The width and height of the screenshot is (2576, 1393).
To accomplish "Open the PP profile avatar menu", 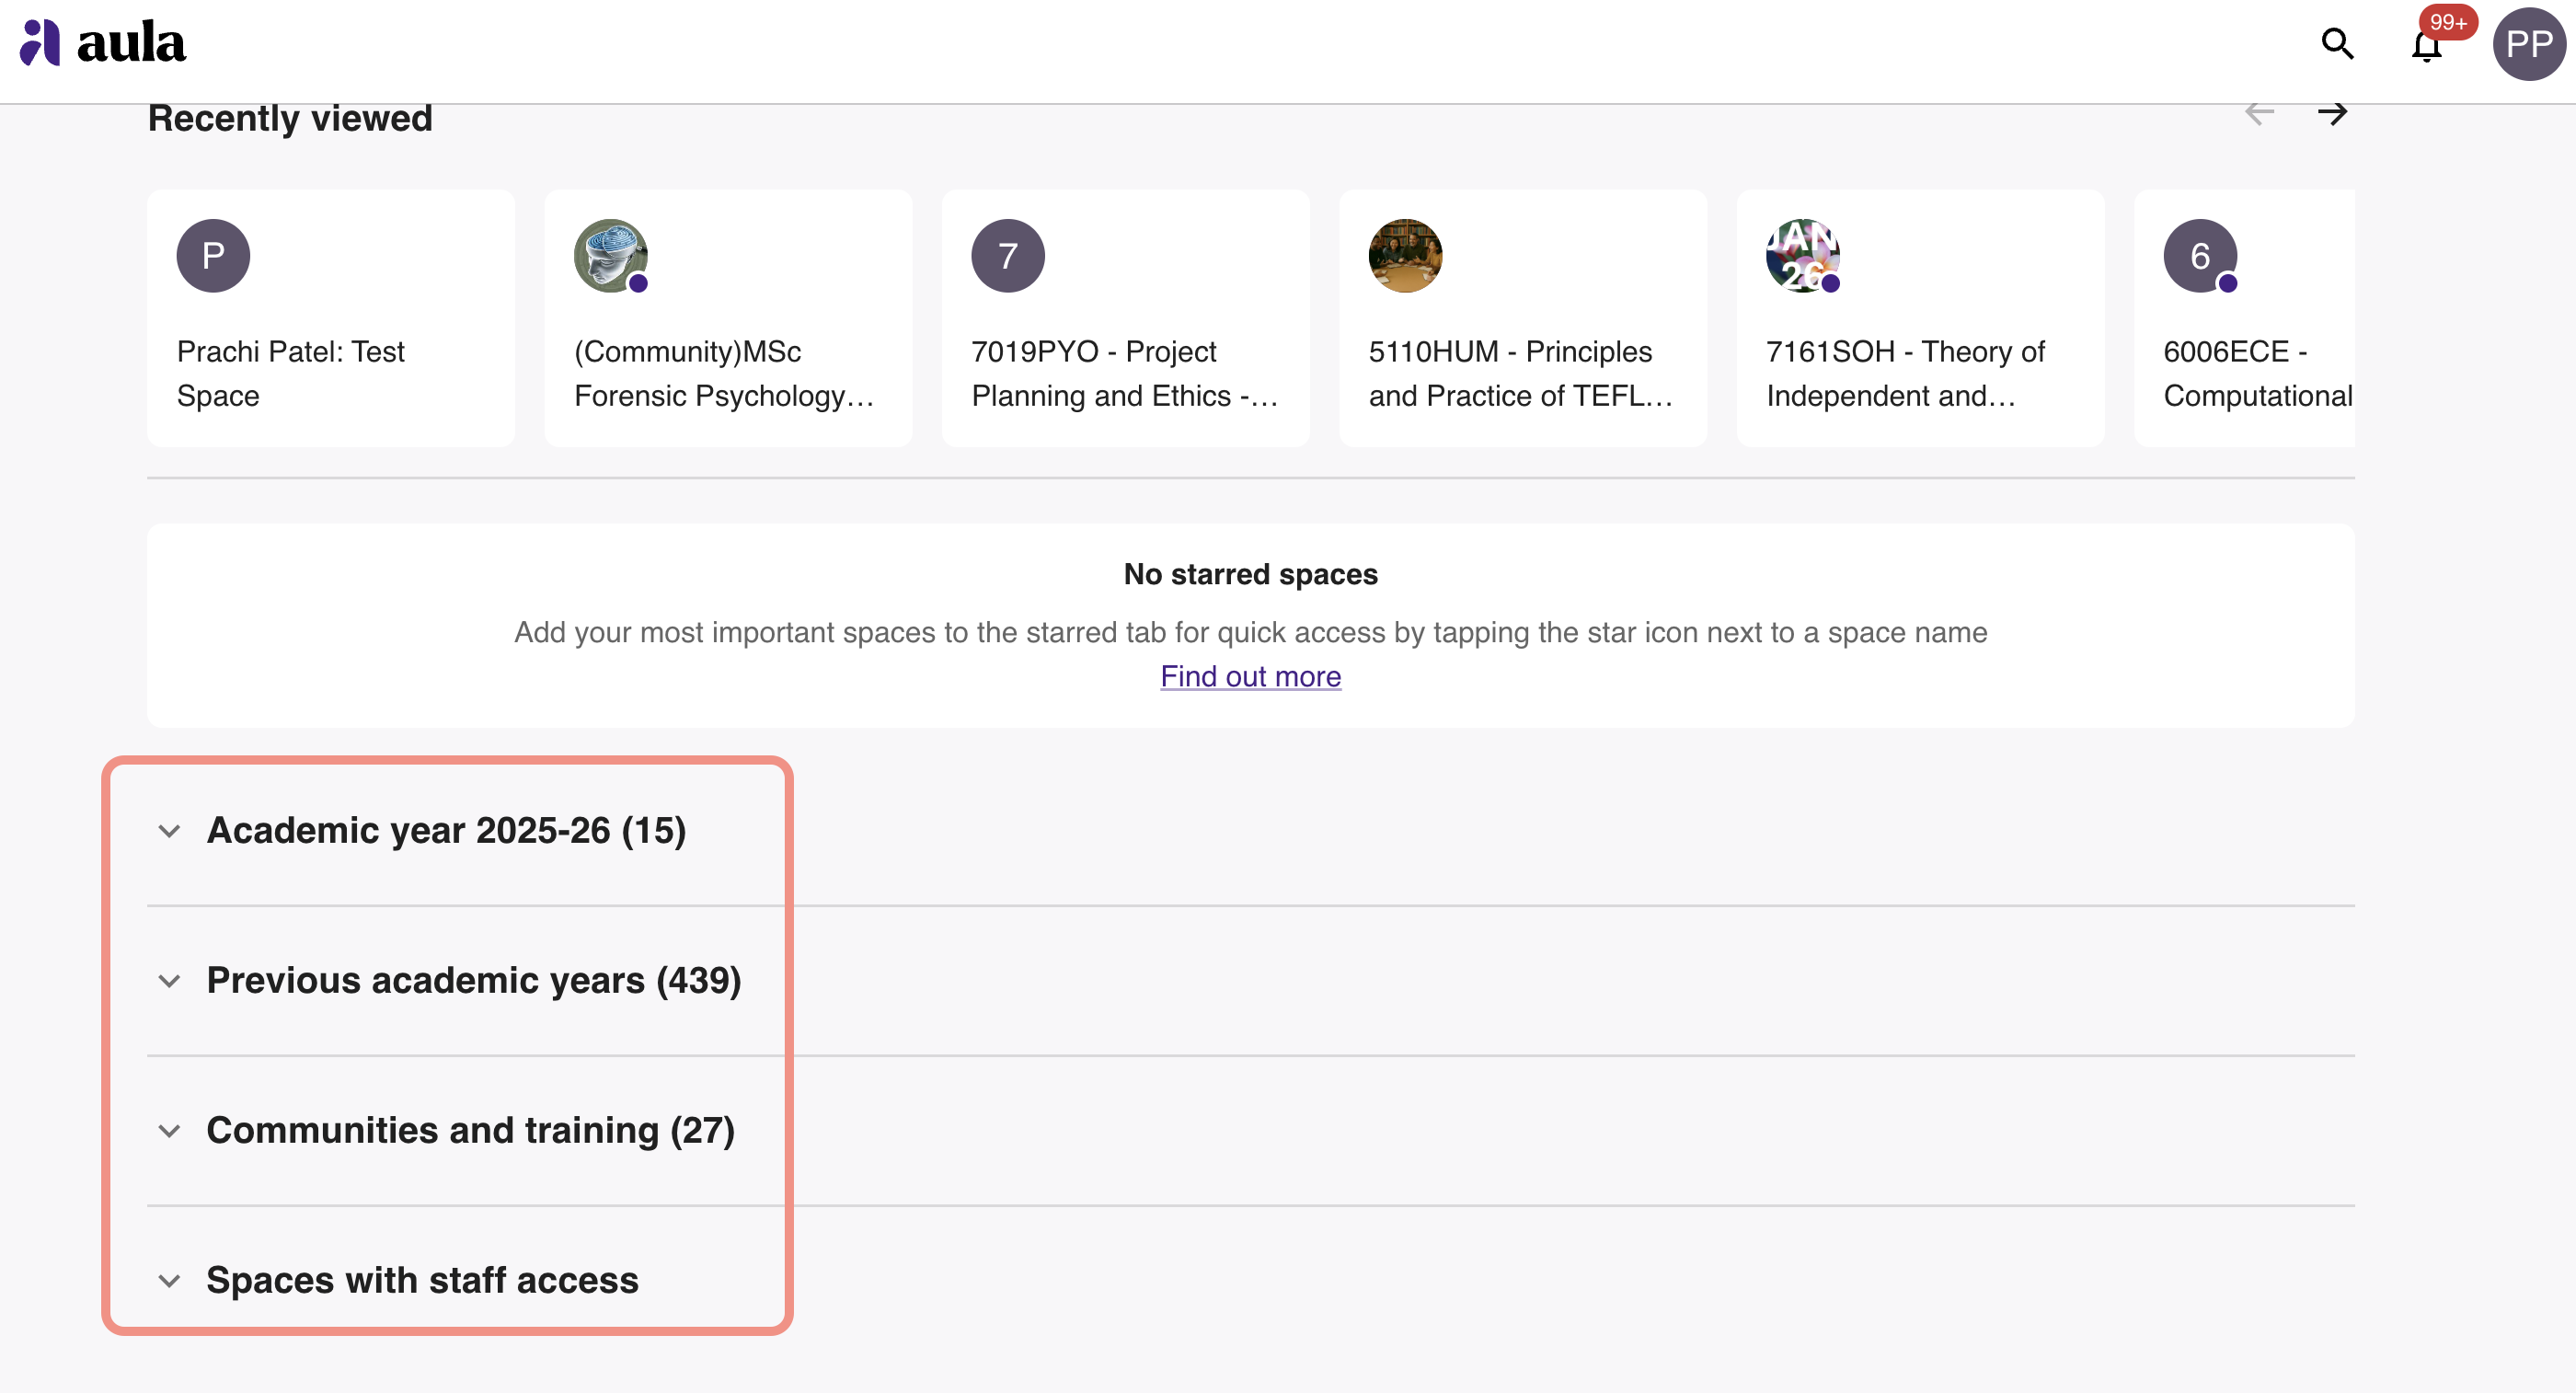I will click(x=2529, y=44).
